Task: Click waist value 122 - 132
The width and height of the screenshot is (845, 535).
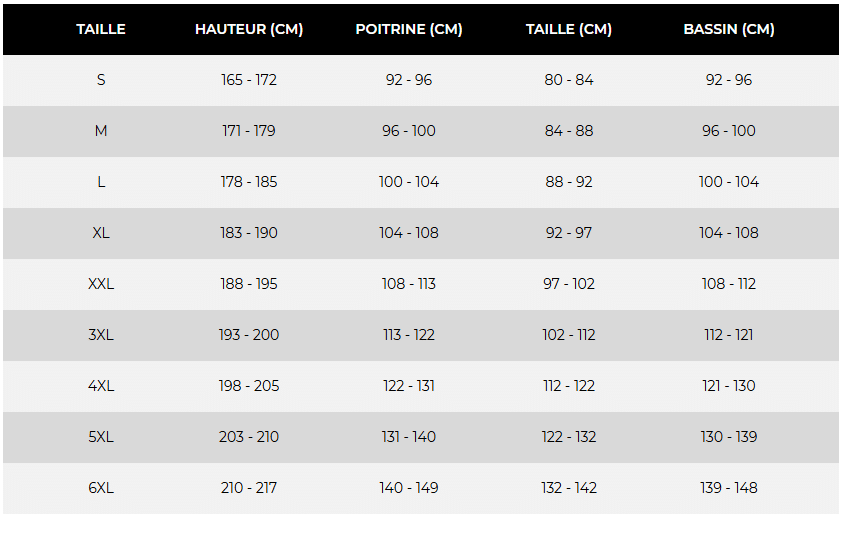Action: click(569, 437)
